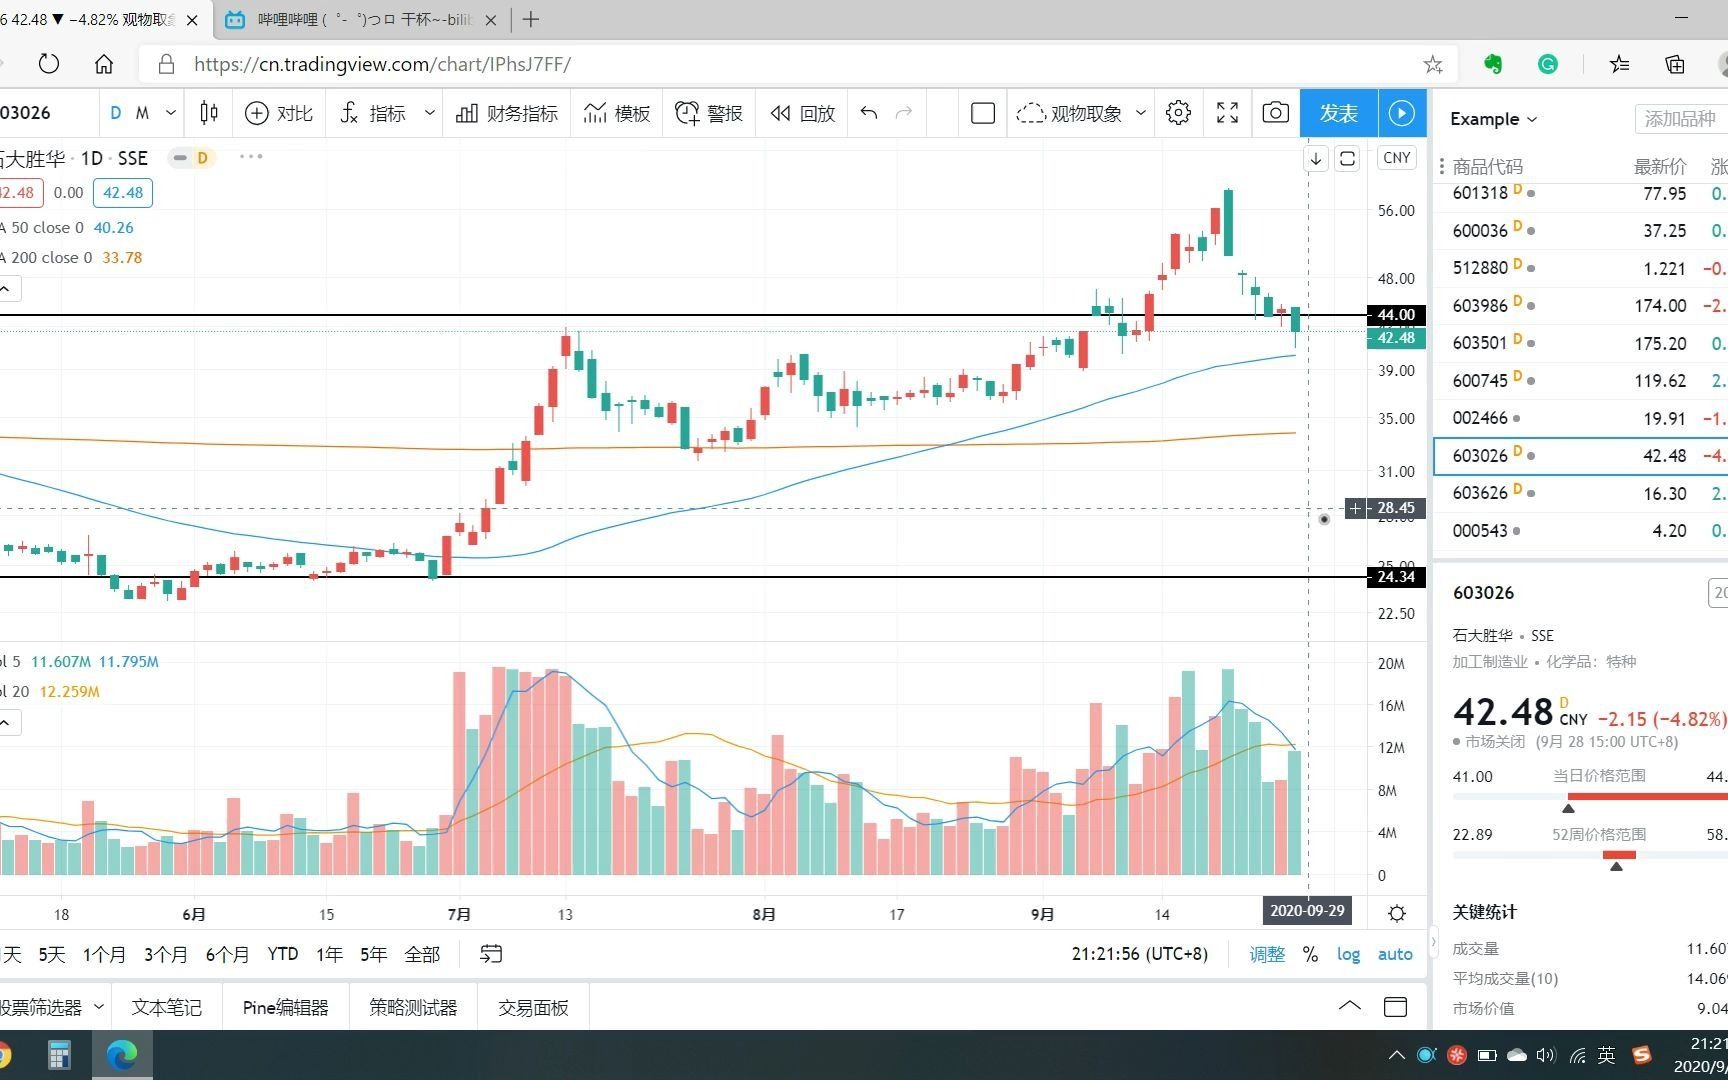Bookmark this page with star icon

pos(1433,65)
